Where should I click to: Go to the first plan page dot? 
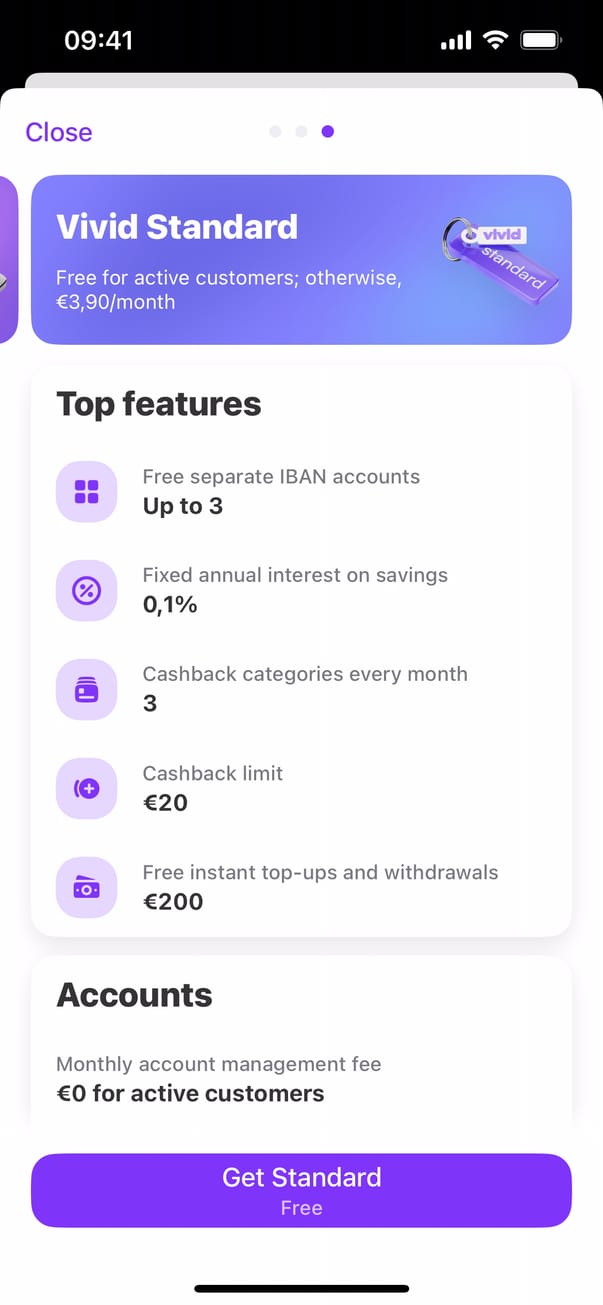click(275, 132)
